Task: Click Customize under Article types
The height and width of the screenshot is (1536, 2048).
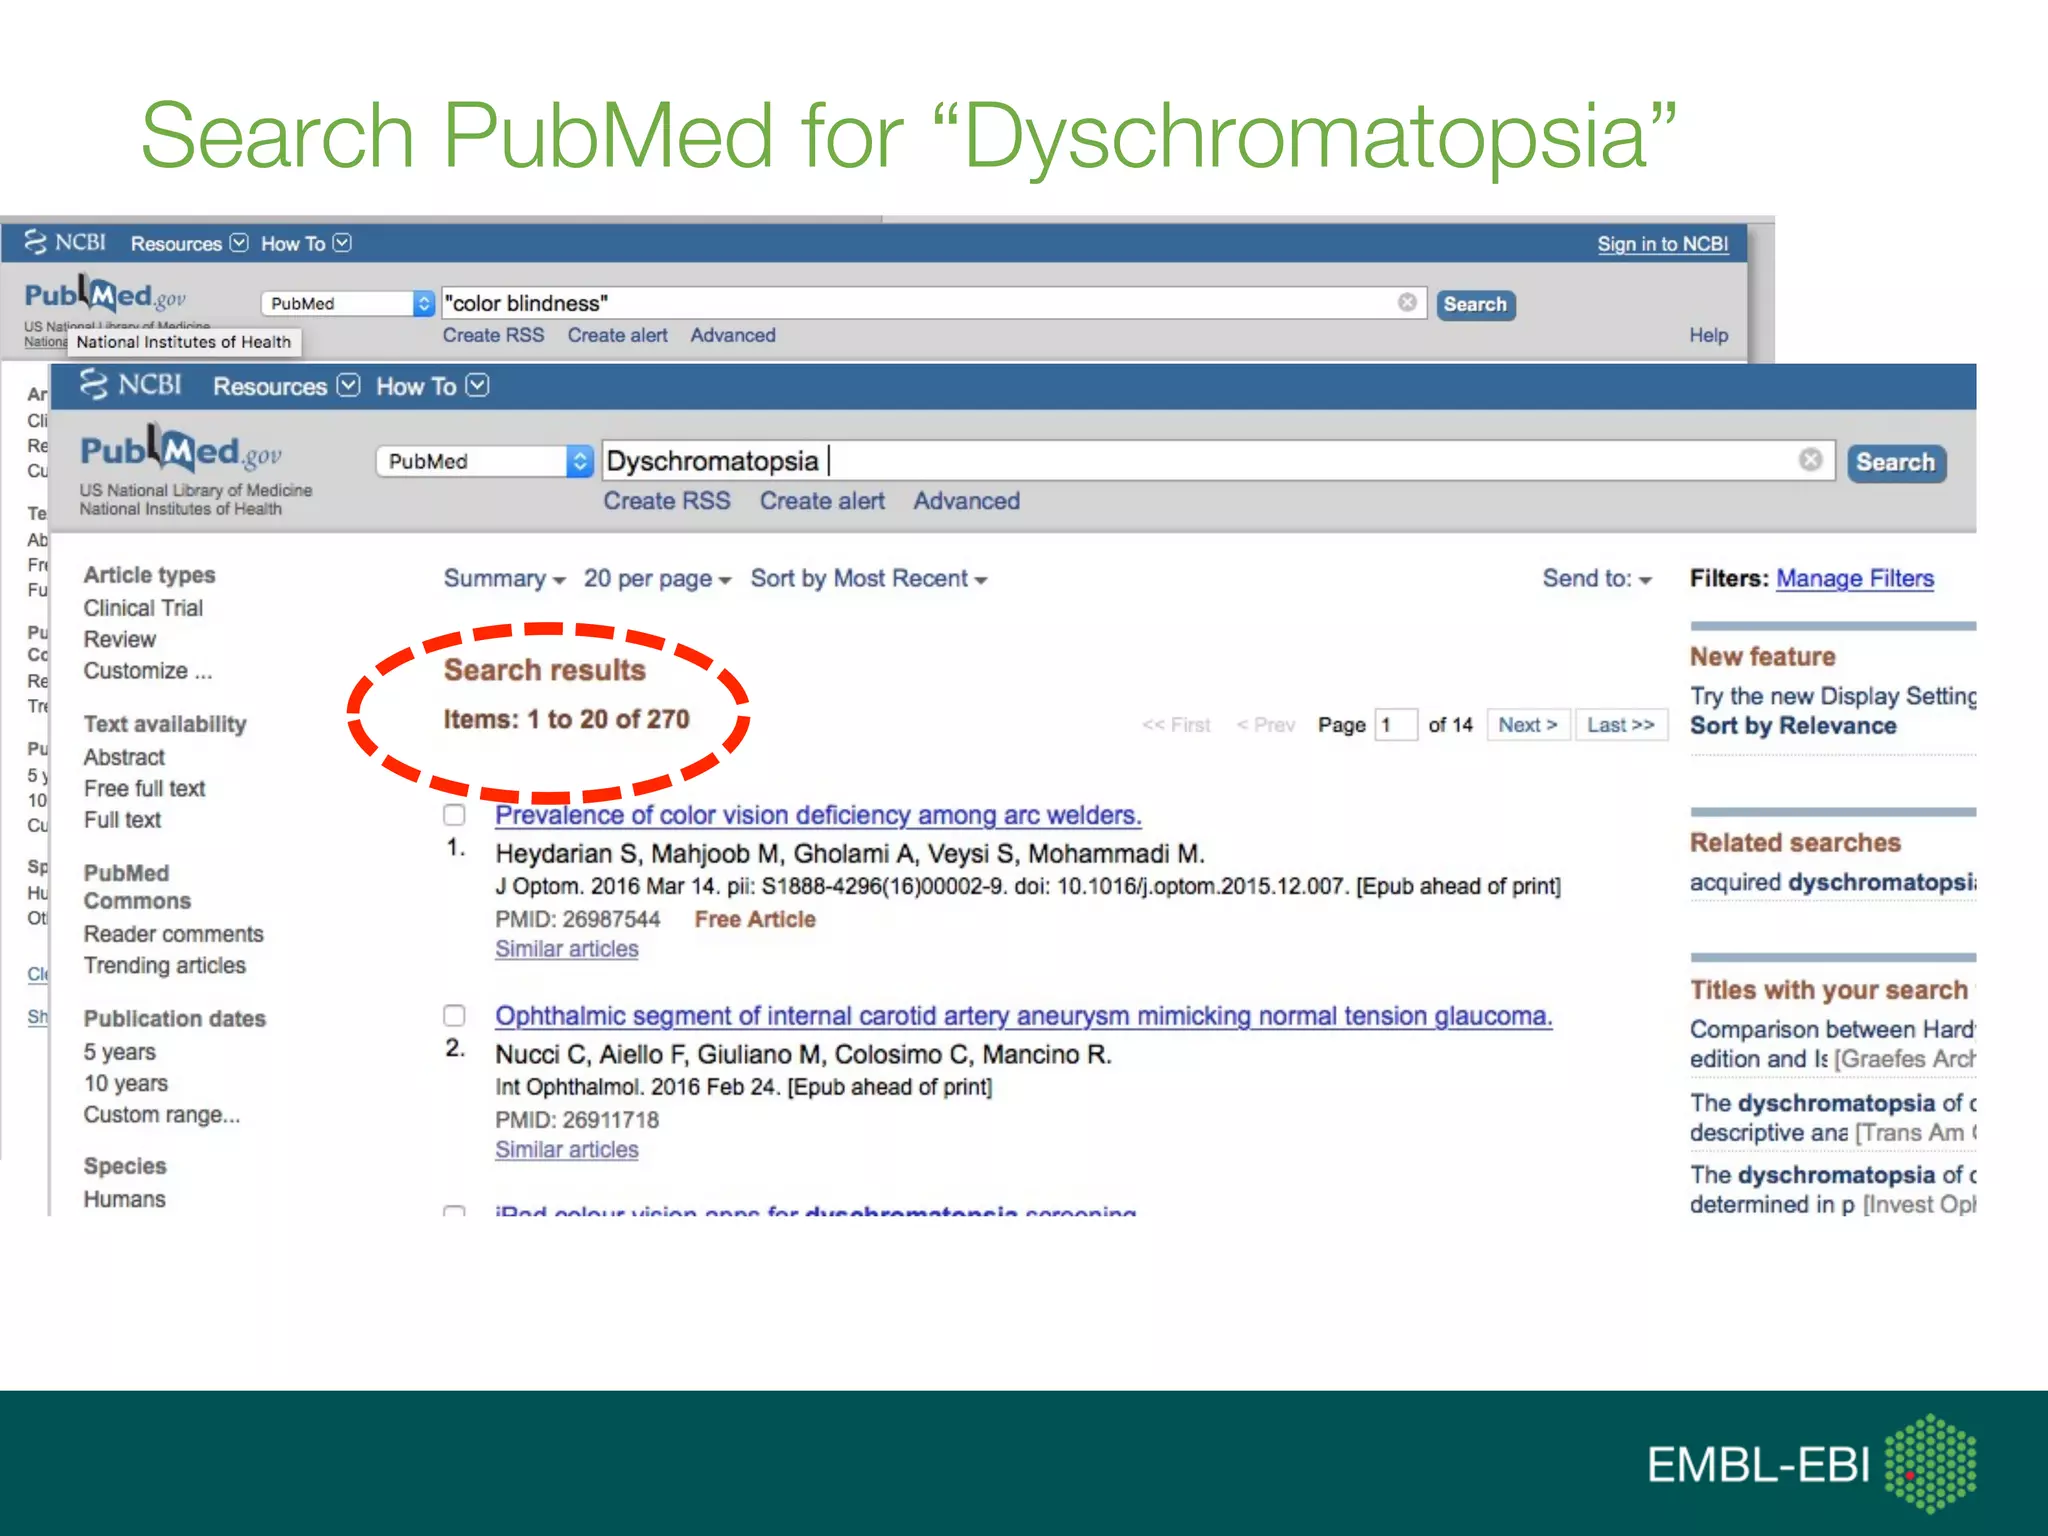Action: click(x=148, y=671)
